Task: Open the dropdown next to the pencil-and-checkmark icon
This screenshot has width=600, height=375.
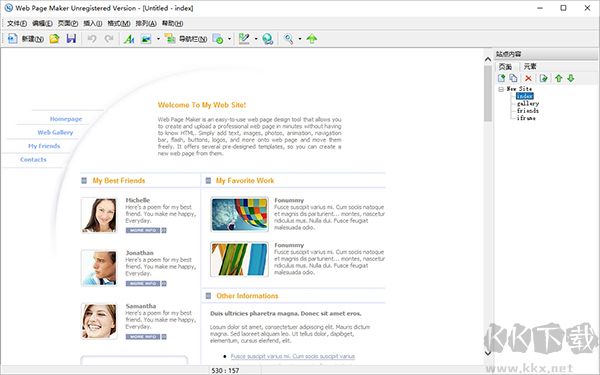Action: coord(256,39)
